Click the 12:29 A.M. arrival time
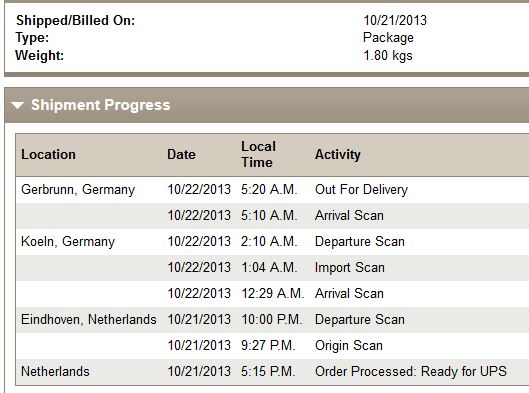Viewport: 529px width, 393px height. pyautogui.click(x=273, y=293)
